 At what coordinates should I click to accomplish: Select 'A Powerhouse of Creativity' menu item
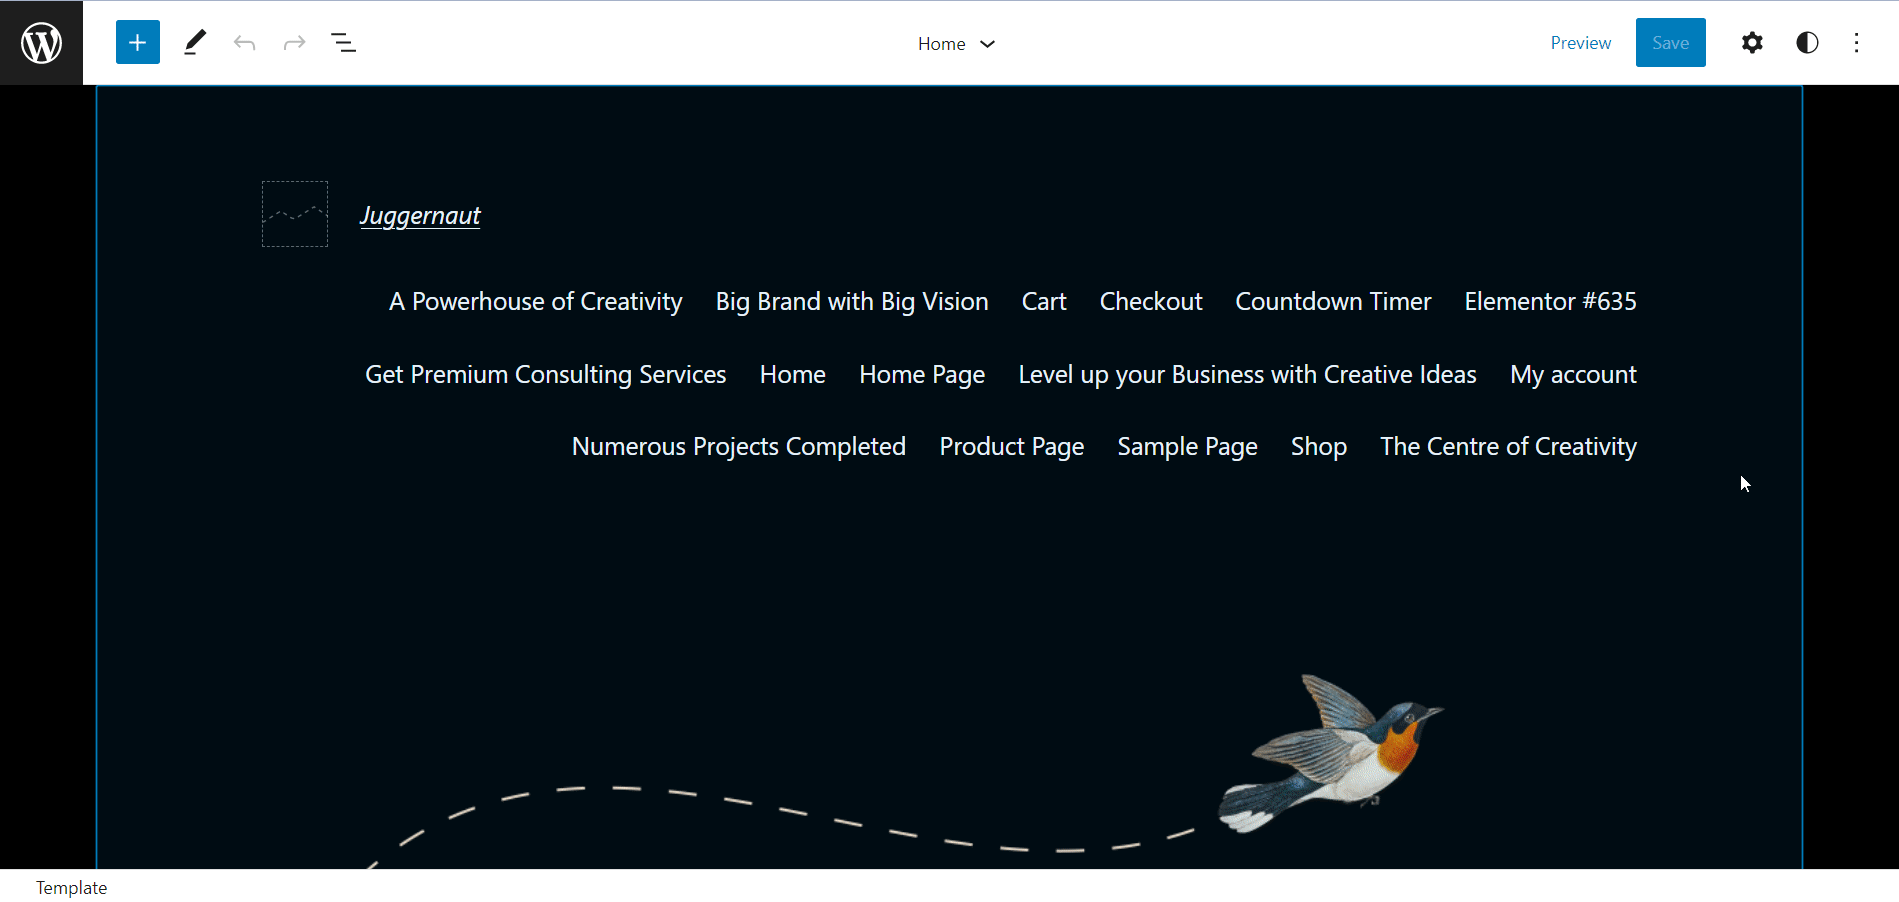point(536,302)
